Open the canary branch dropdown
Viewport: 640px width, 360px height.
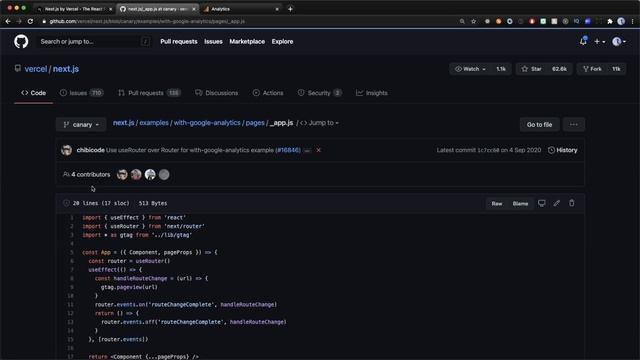[81, 124]
